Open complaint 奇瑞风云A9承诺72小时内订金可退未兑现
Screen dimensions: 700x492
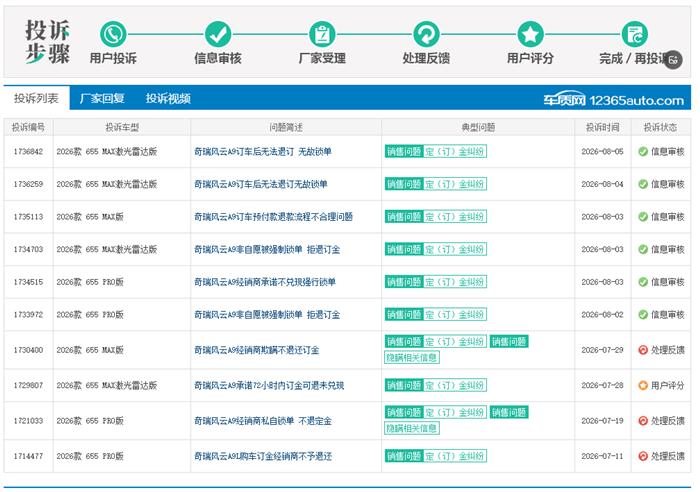(x=269, y=385)
